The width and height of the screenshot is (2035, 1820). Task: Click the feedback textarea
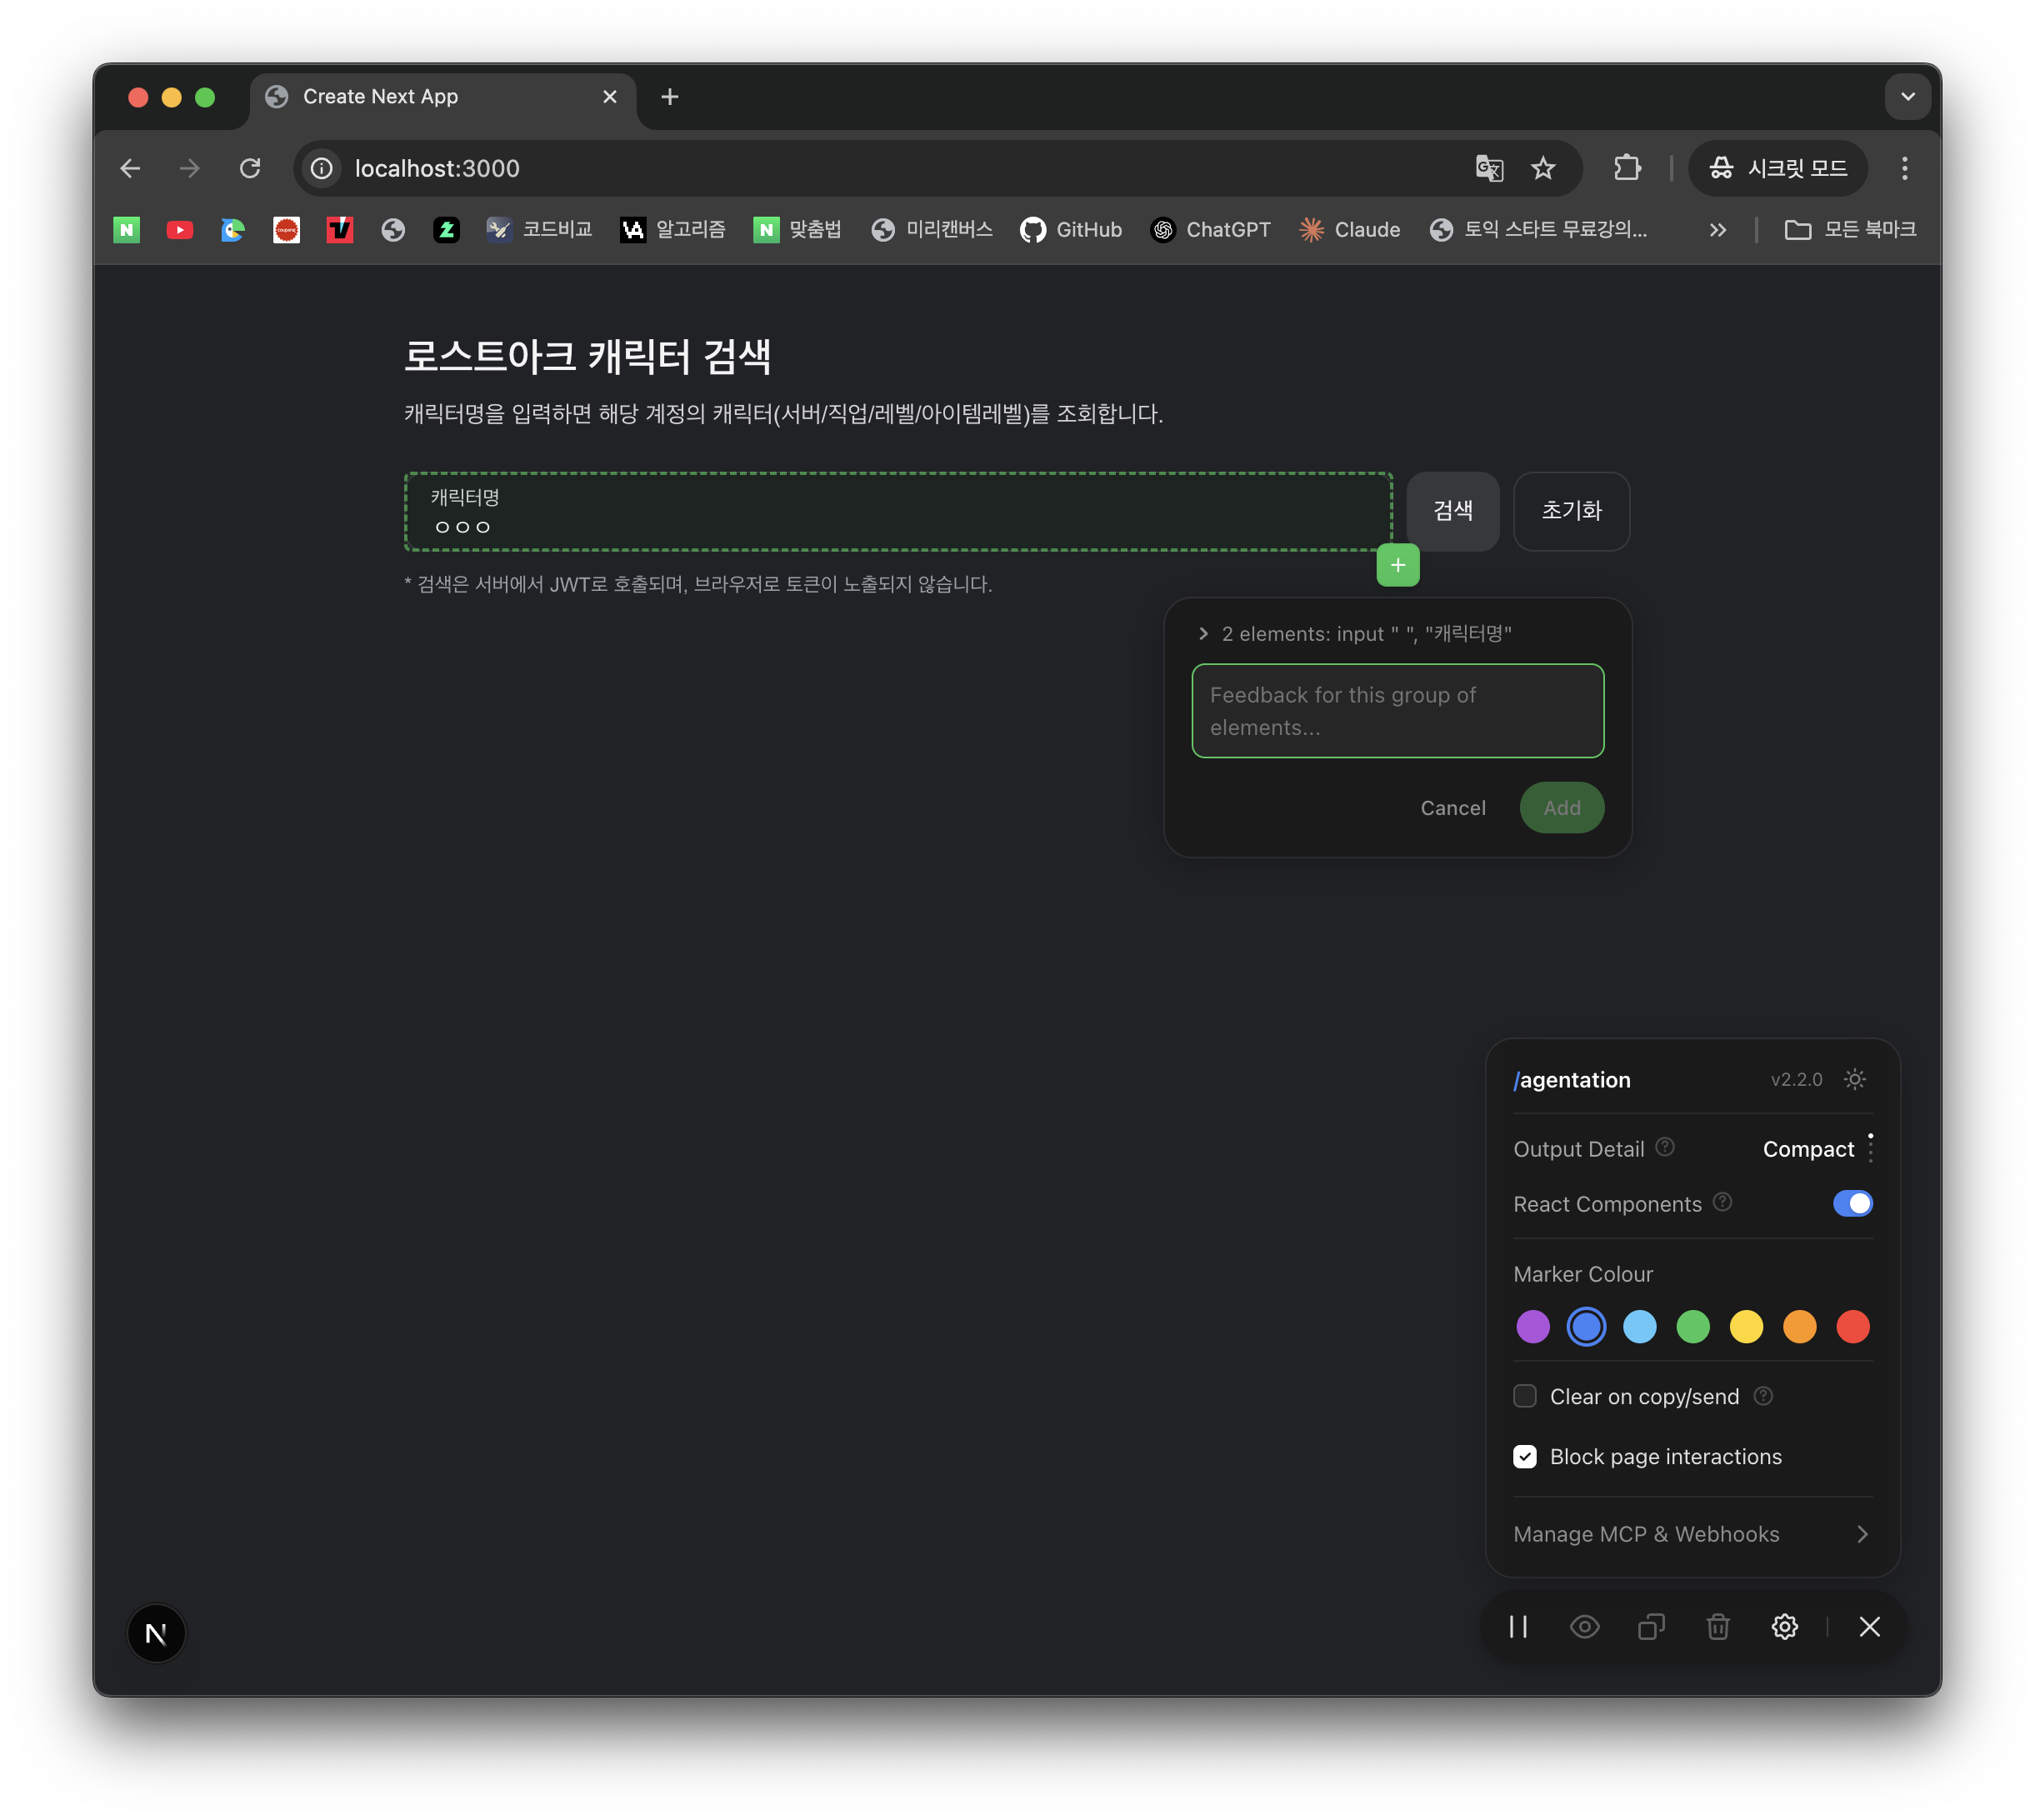(x=1397, y=711)
